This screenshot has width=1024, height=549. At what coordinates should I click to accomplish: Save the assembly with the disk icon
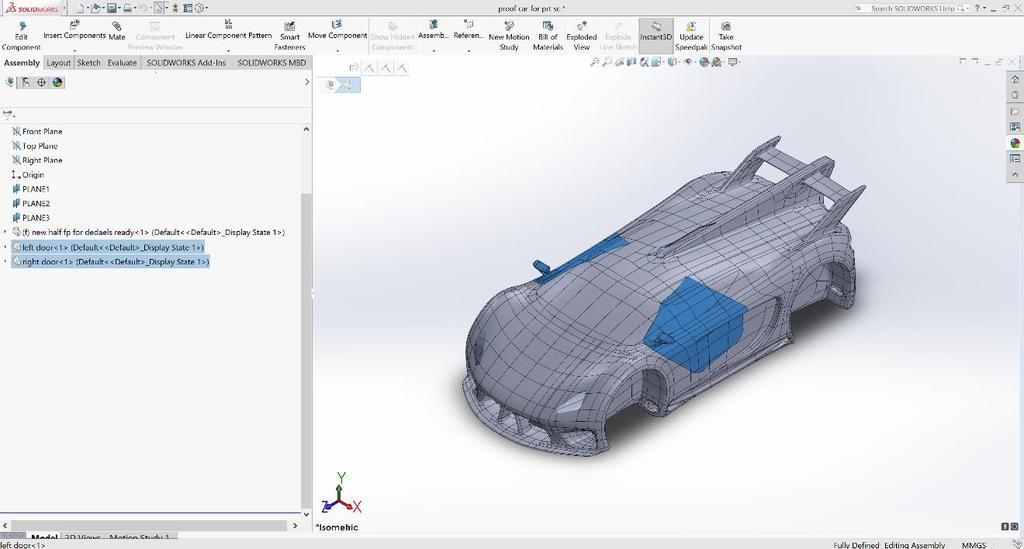pos(112,8)
